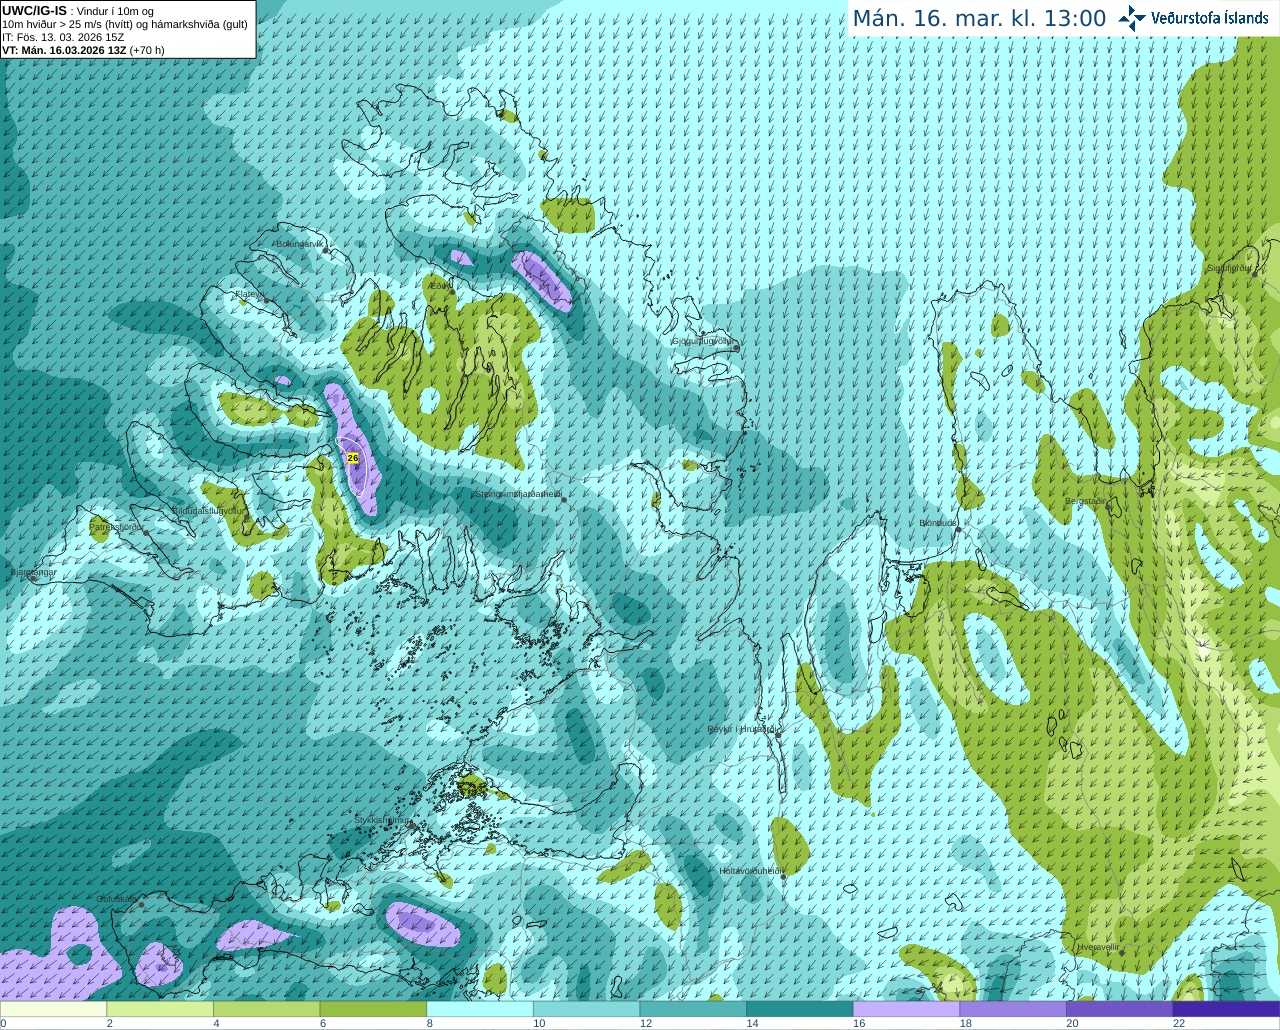Viewport: 1280px width, 1030px height.
Task: Click legend tick value 20
Action: [x=1072, y=1023]
